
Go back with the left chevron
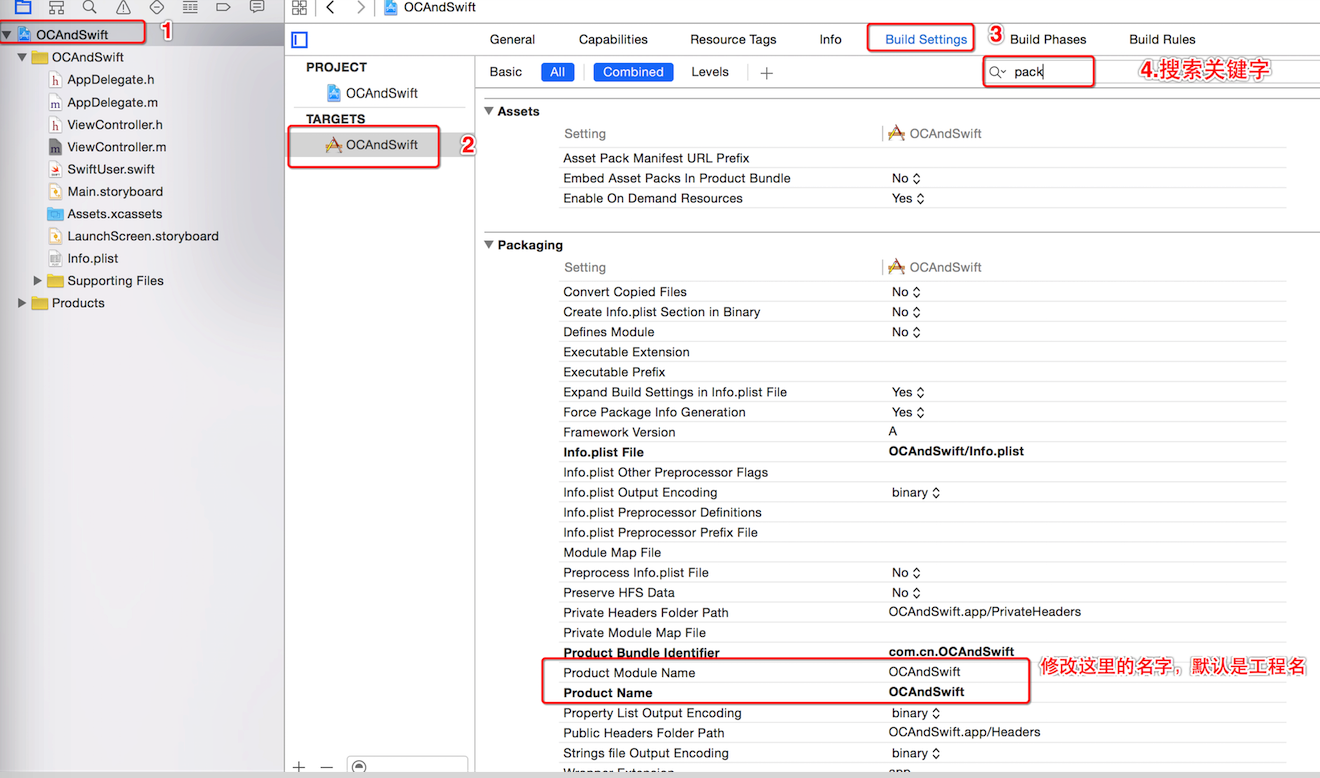tap(330, 8)
